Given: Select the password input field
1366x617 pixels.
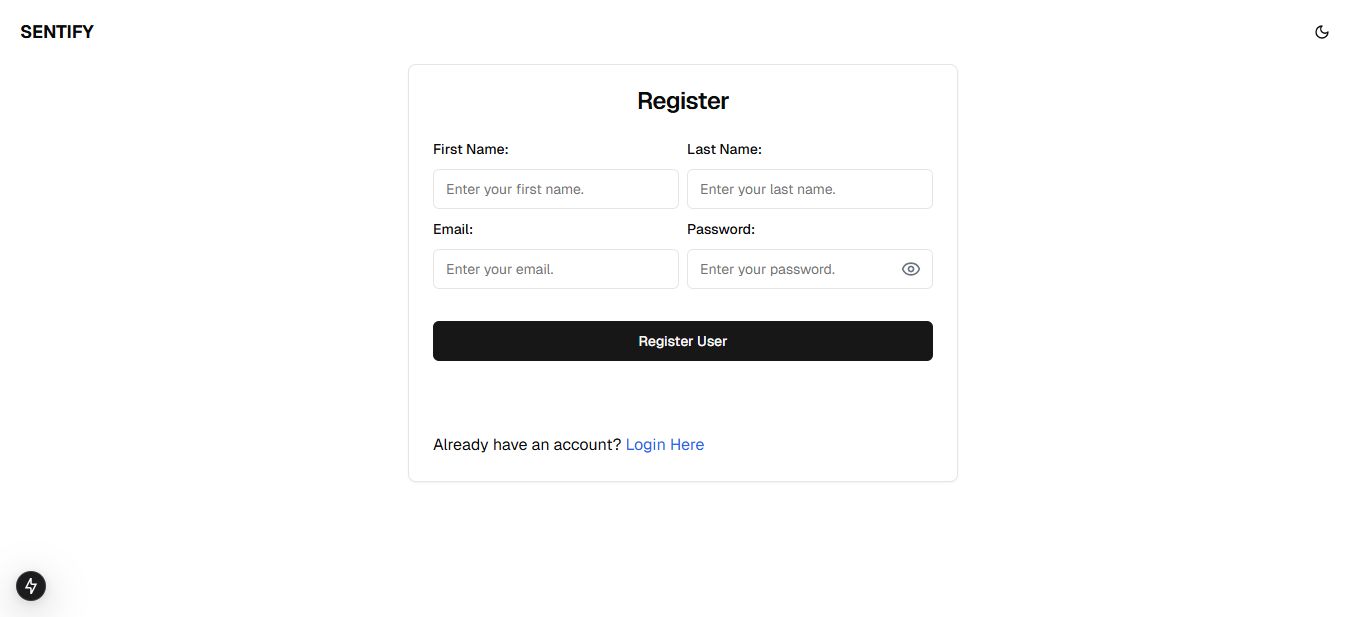Looking at the screenshot, I should pos(790,269).
